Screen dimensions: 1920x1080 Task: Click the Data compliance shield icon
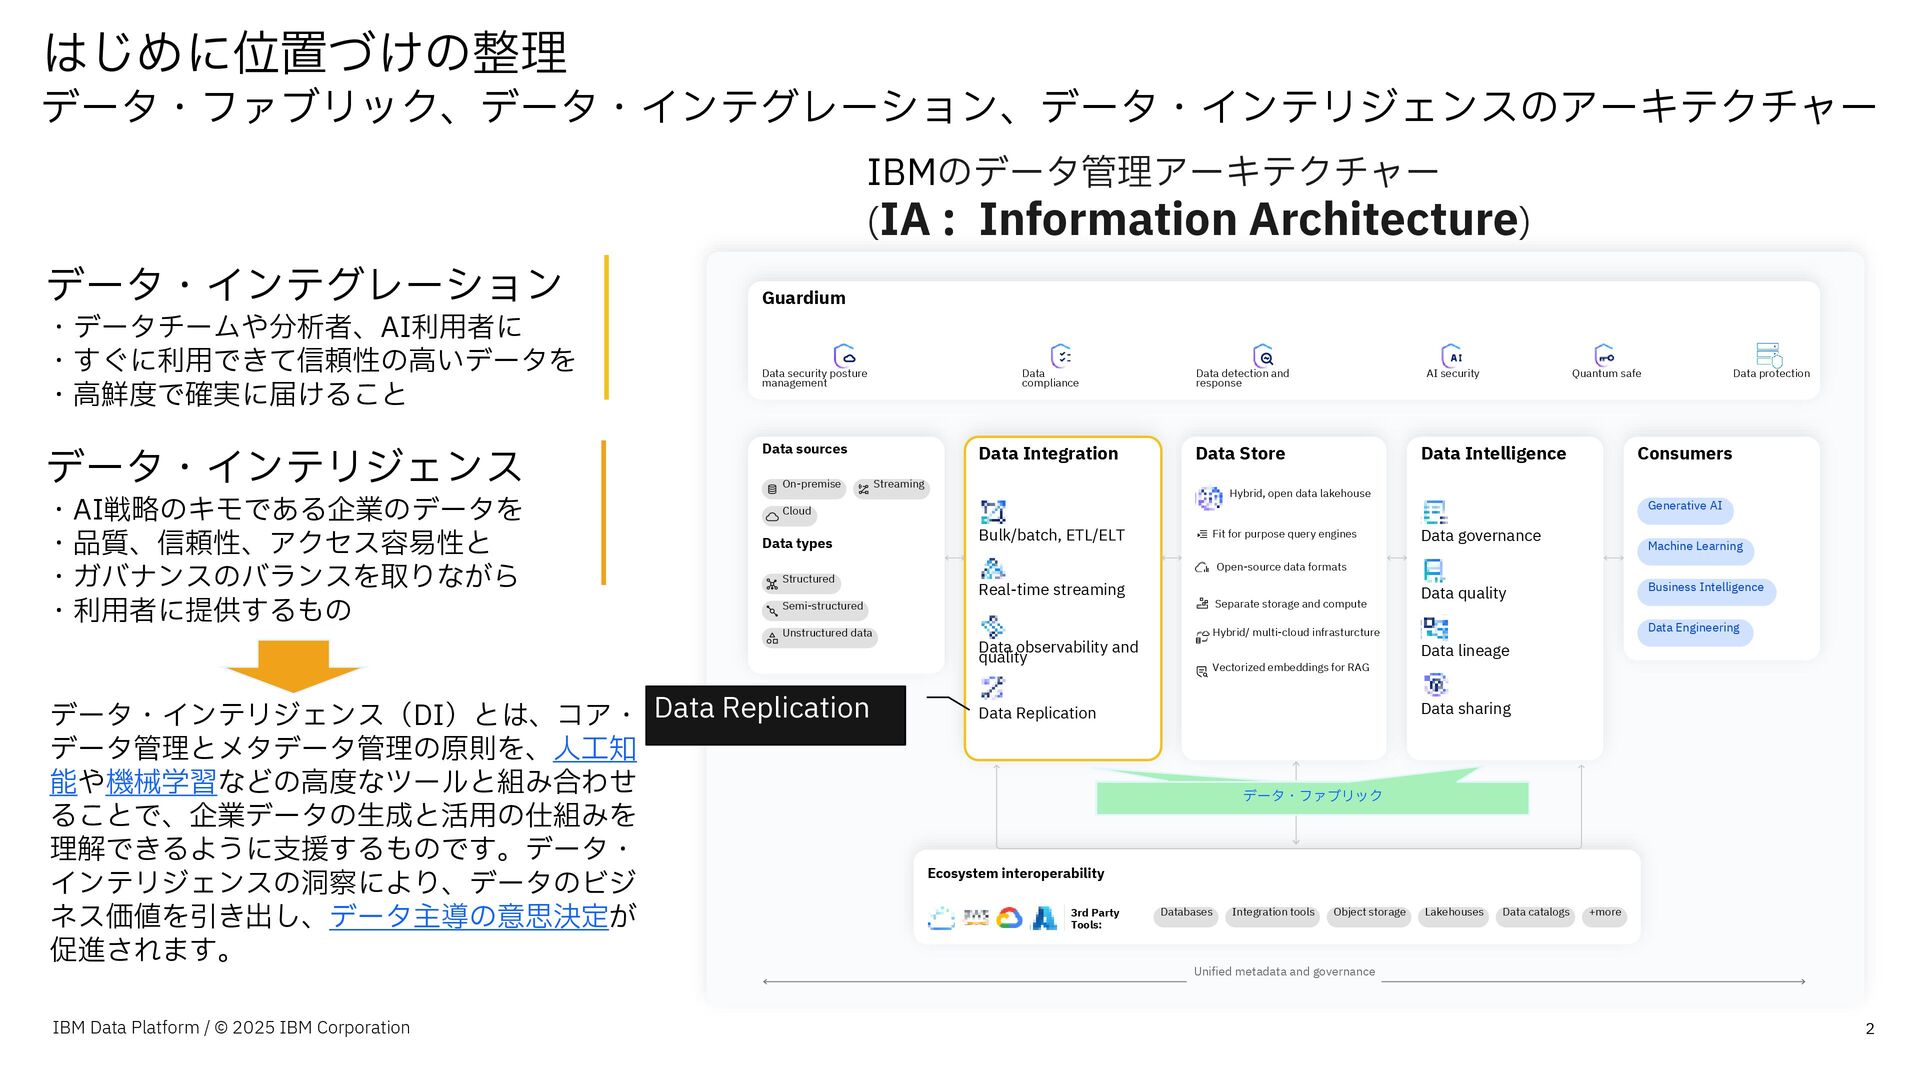(x=1061, y=355)
